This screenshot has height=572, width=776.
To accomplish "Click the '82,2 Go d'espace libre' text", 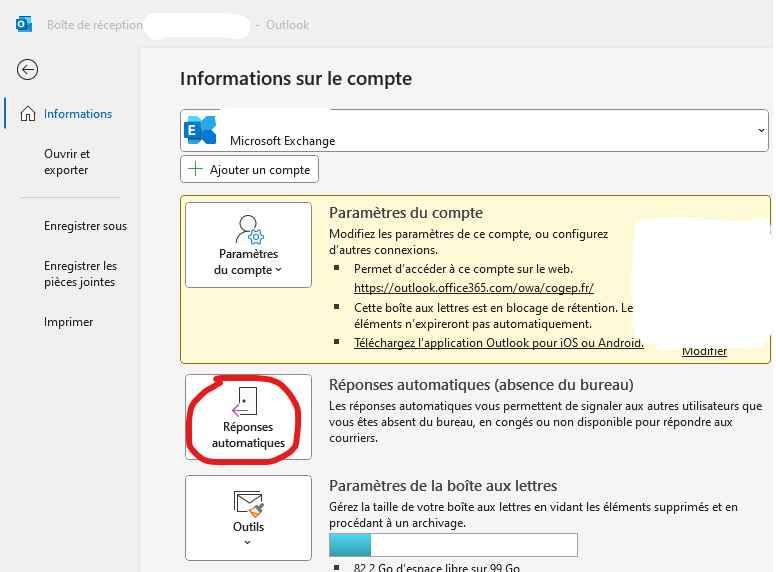I will 437,567.
